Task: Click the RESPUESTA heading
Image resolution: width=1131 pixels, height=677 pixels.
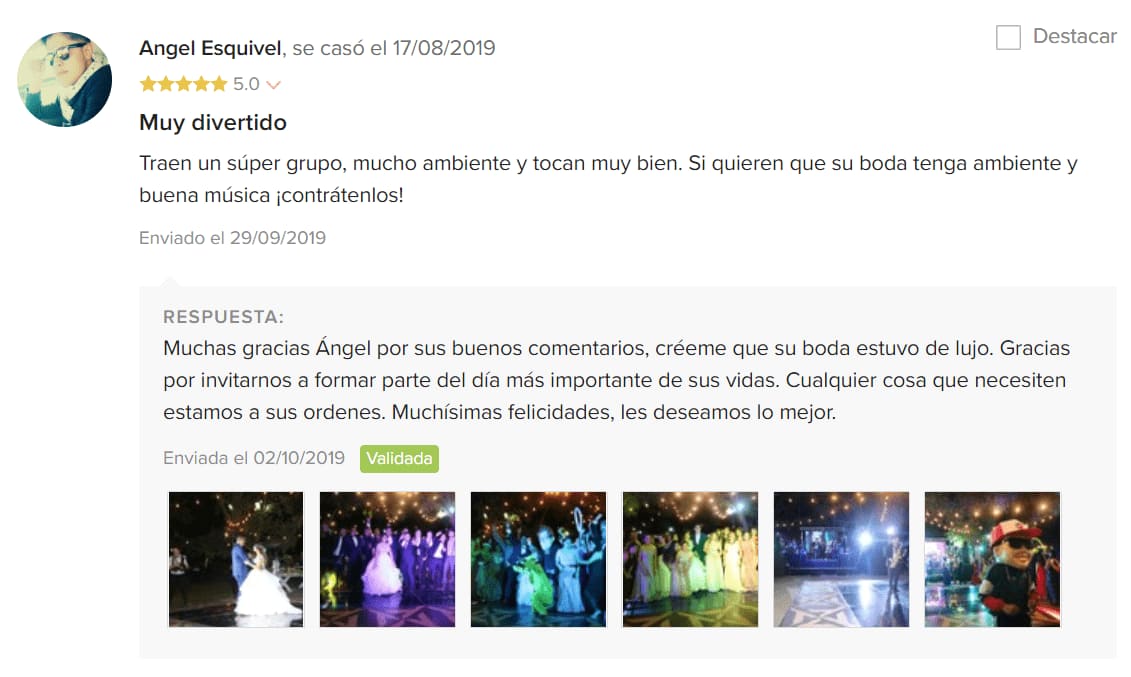Action: click(x=224, y=317)
